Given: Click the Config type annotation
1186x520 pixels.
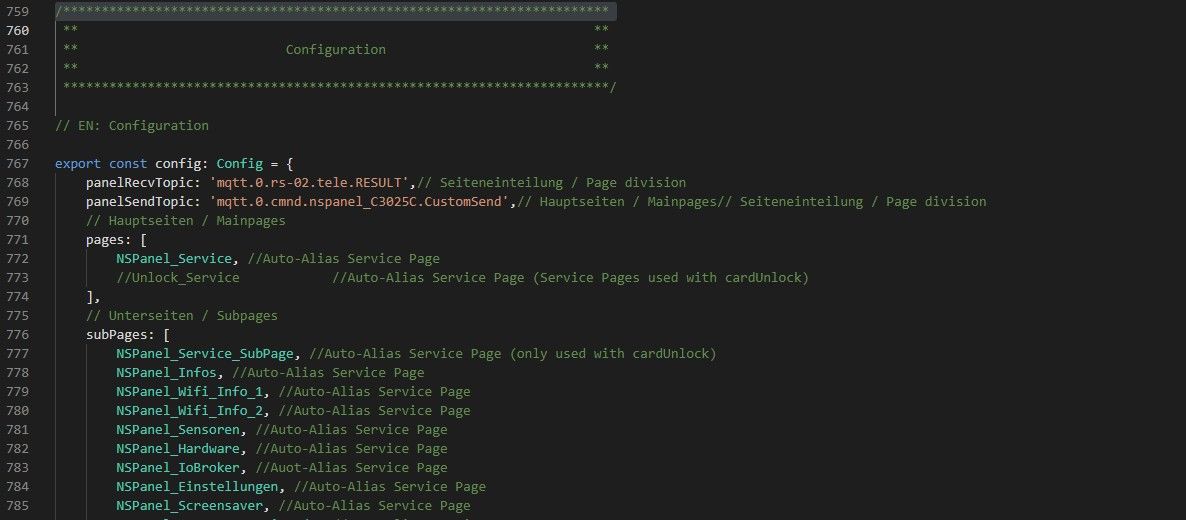Looking at the screenshot, I should click(239, 164).
